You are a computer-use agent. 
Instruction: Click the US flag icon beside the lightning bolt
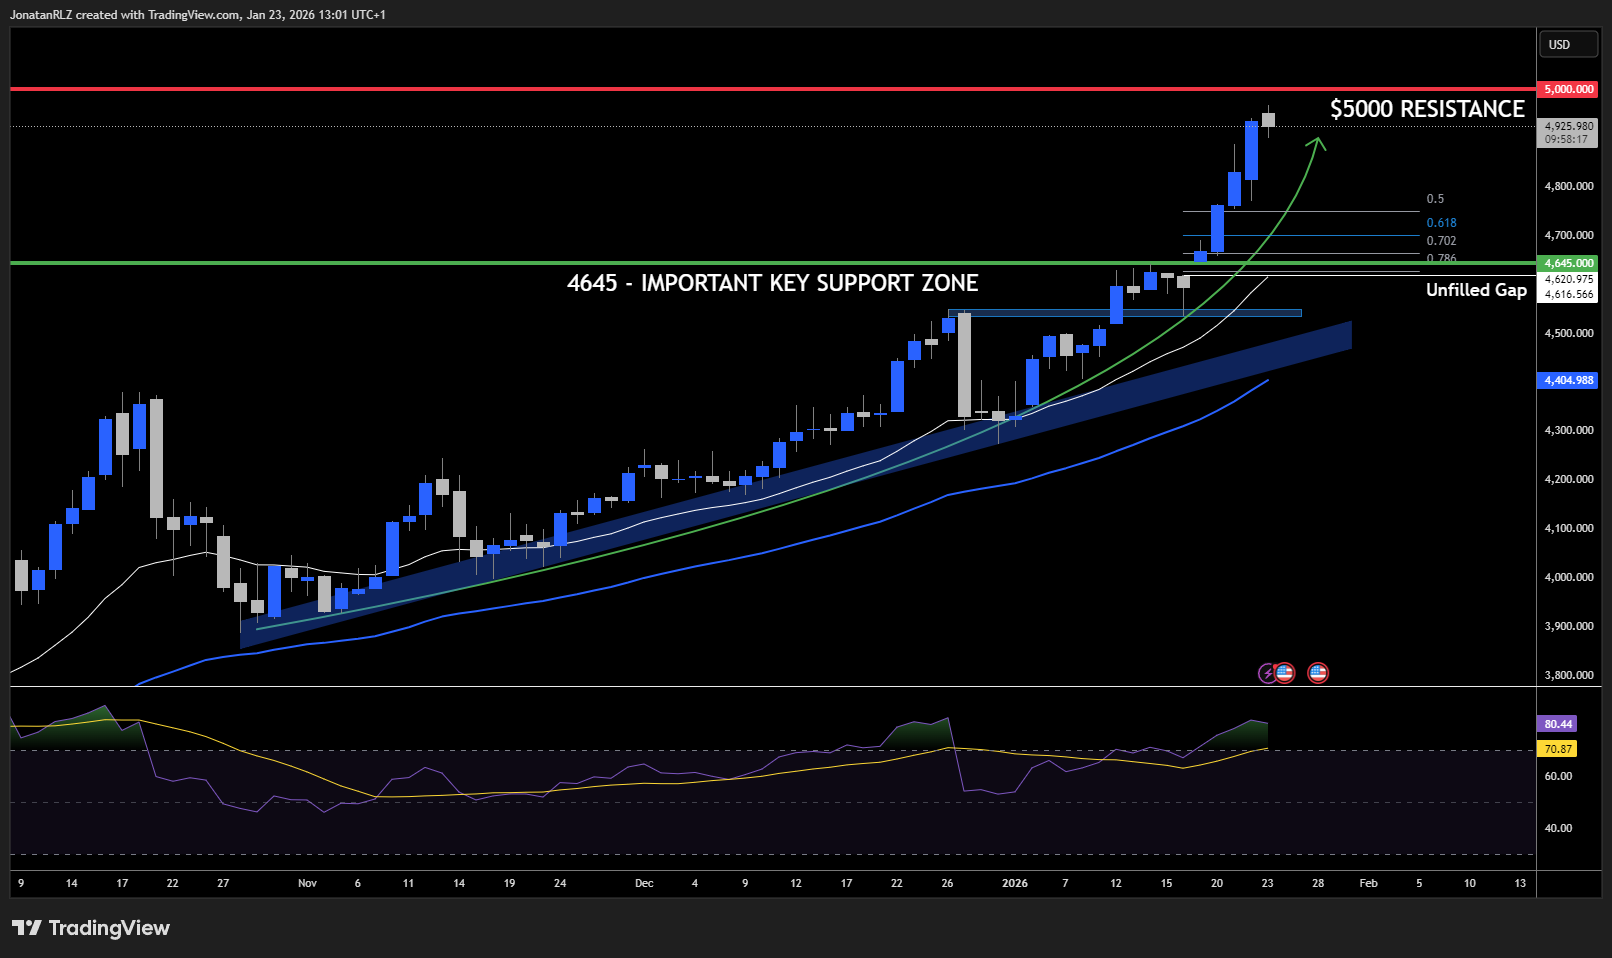click(1284, 673)
